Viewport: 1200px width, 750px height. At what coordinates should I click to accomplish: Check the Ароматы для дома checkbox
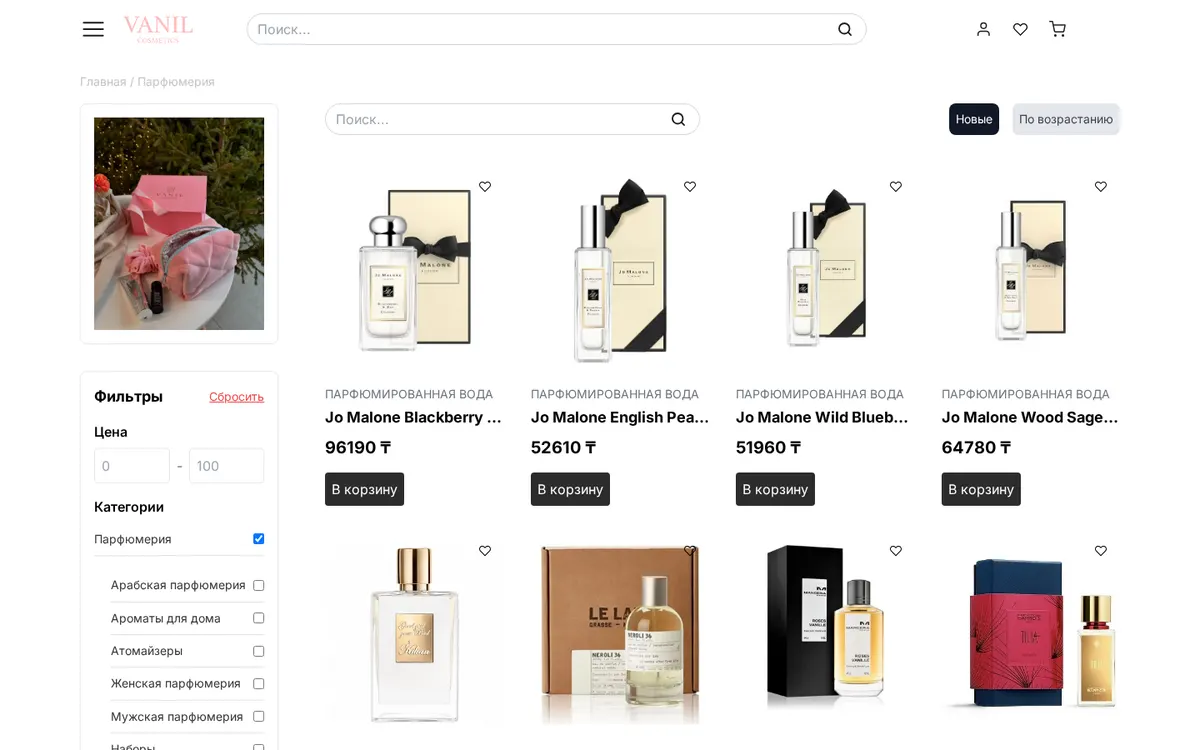[x=258, y=618]
